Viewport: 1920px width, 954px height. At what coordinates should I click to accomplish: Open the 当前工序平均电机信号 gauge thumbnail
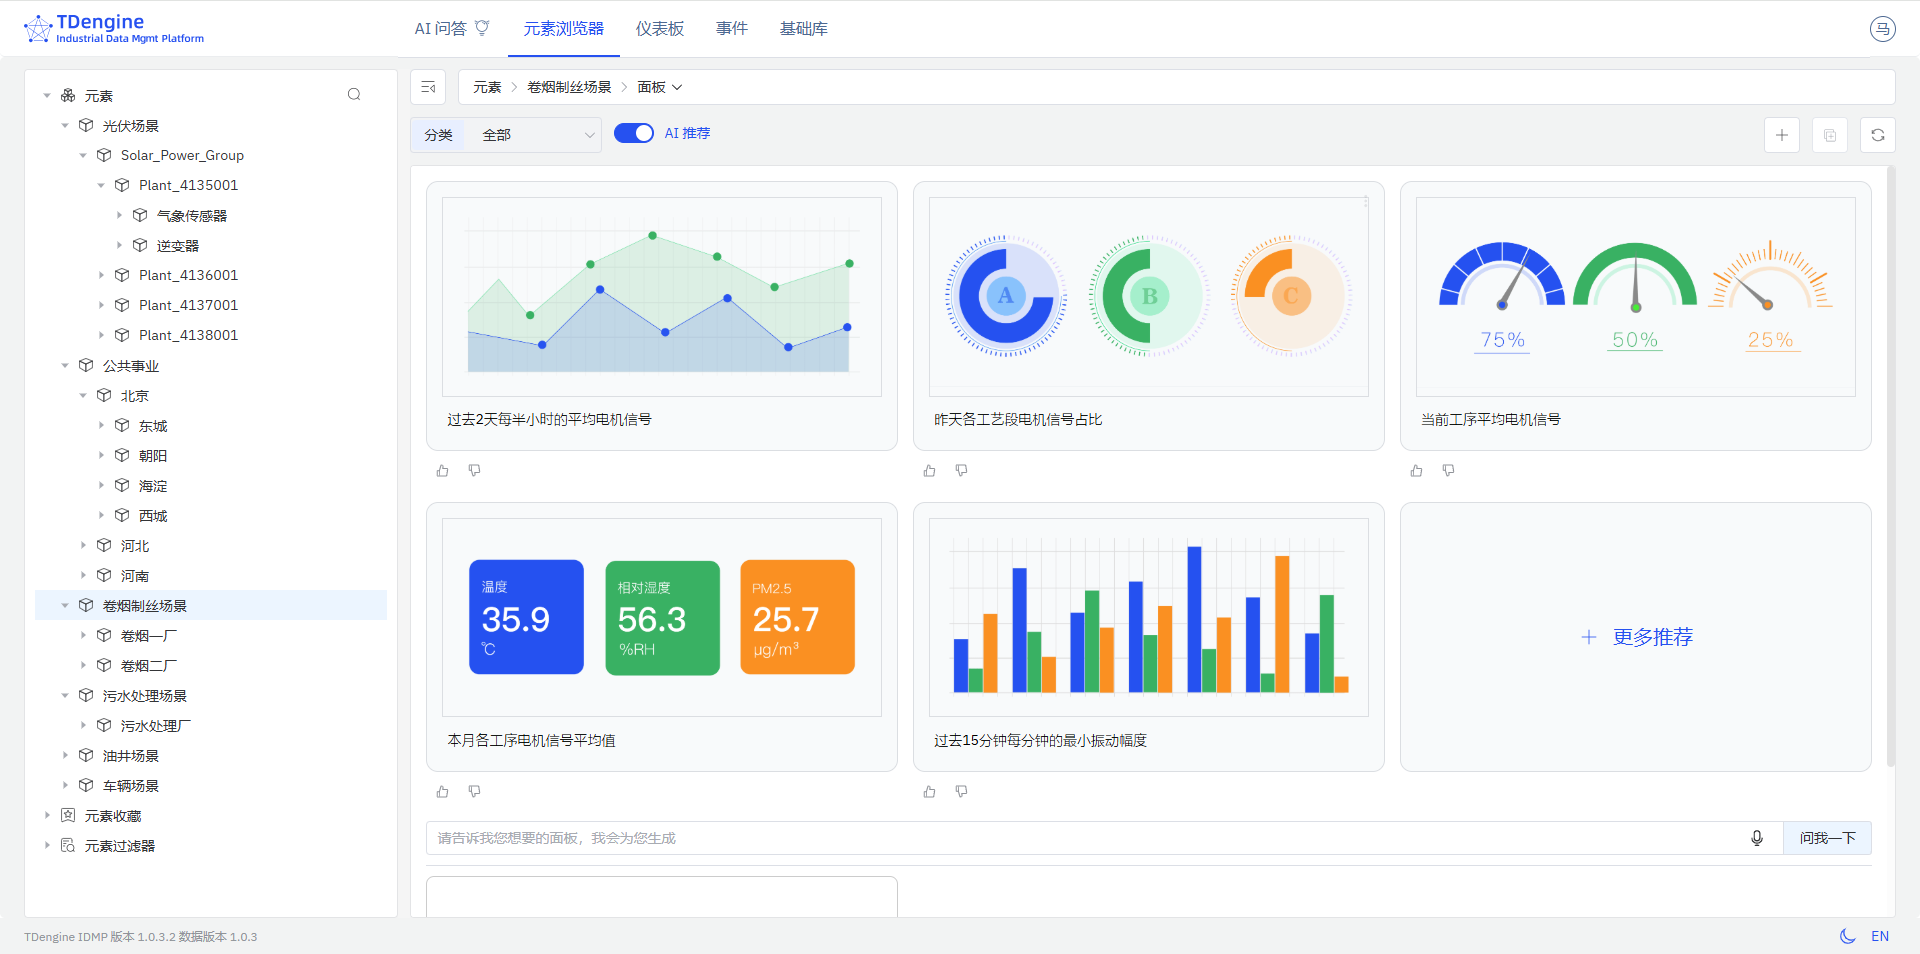pos(1636,297)
